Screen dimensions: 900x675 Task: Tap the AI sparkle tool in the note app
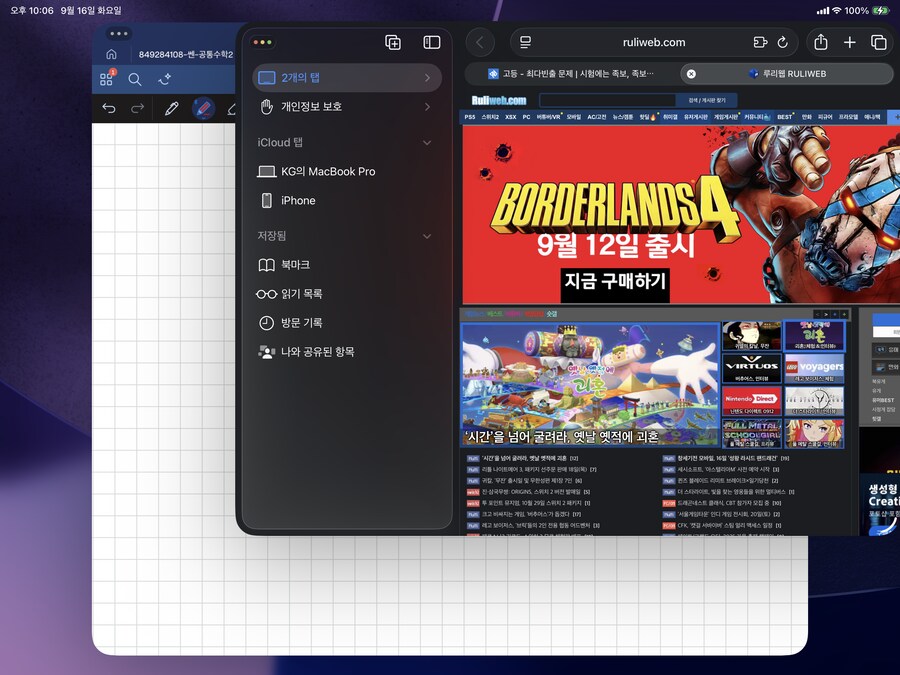(164, 79)
